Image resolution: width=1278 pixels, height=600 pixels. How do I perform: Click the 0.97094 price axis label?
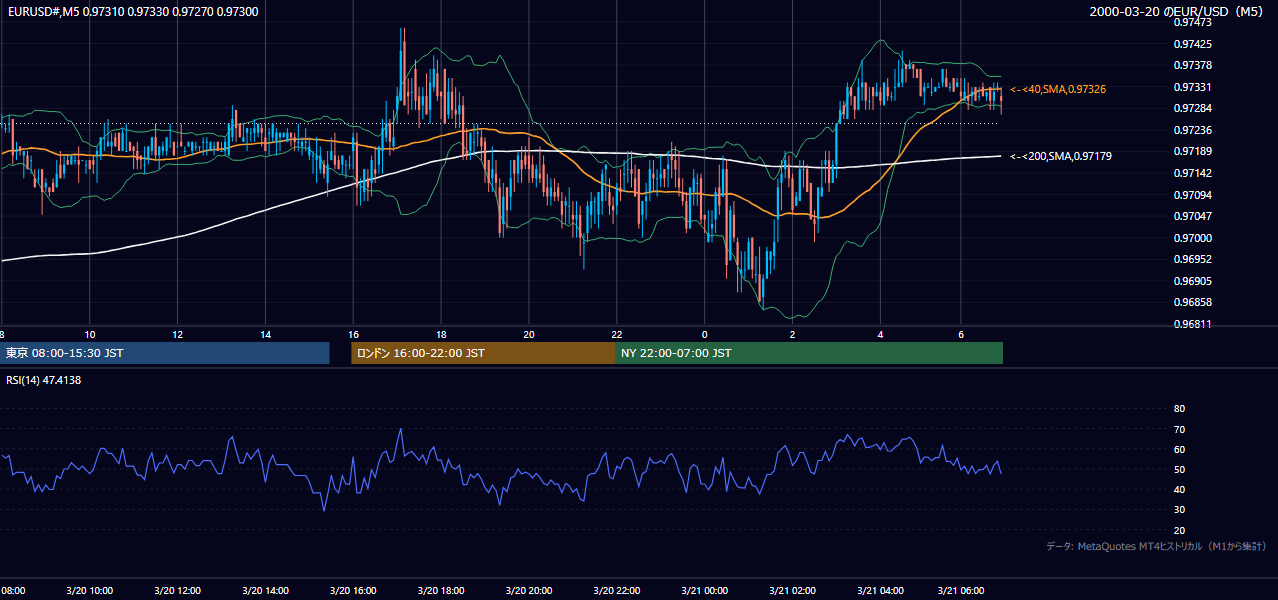(x=1193, y=195)
